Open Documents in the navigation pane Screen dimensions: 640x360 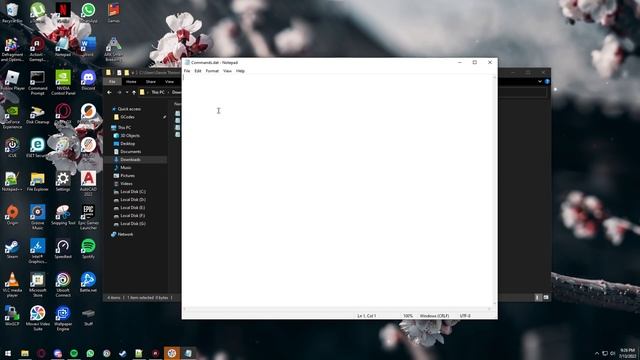coord(131,152)
